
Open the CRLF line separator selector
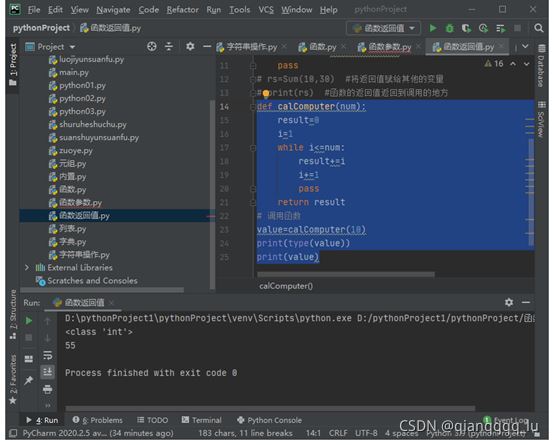point(338,433)
